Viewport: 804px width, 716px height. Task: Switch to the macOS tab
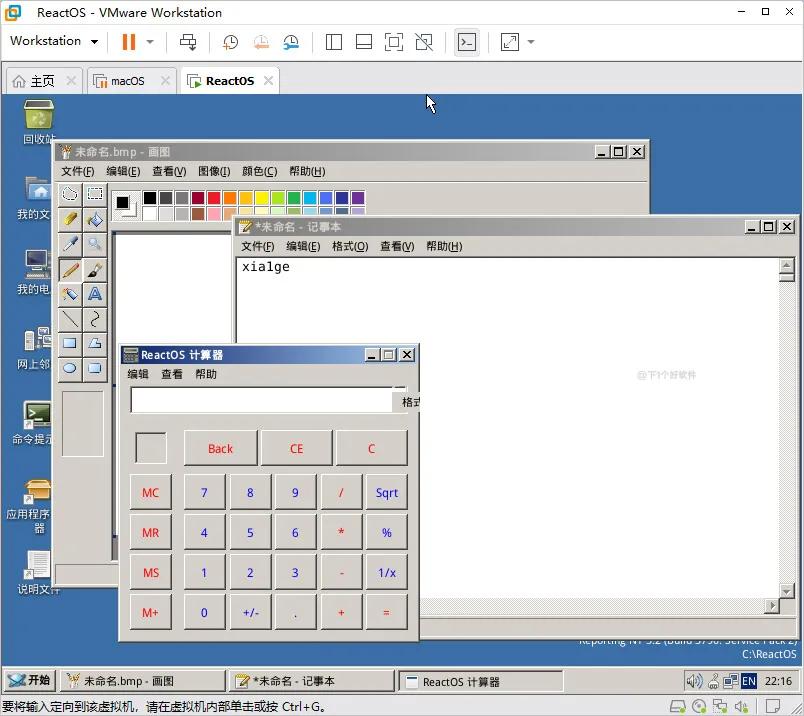coord(130,80)
